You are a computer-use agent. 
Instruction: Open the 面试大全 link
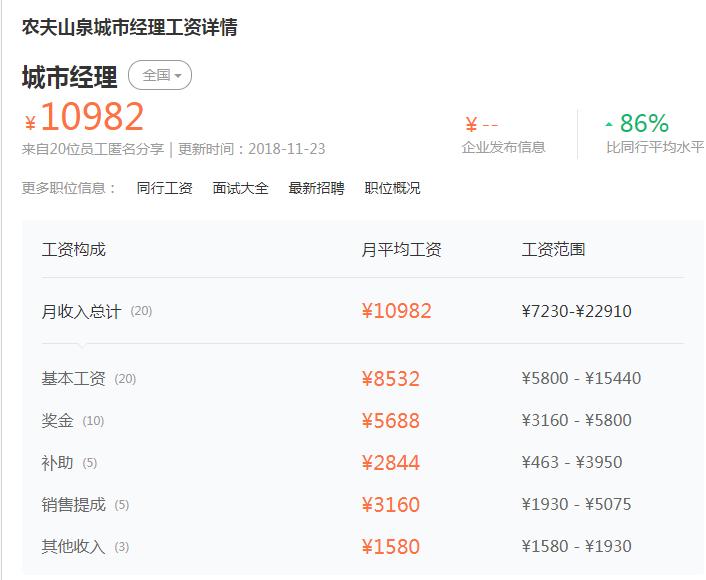pyautogui.click(x=240, y=188)
